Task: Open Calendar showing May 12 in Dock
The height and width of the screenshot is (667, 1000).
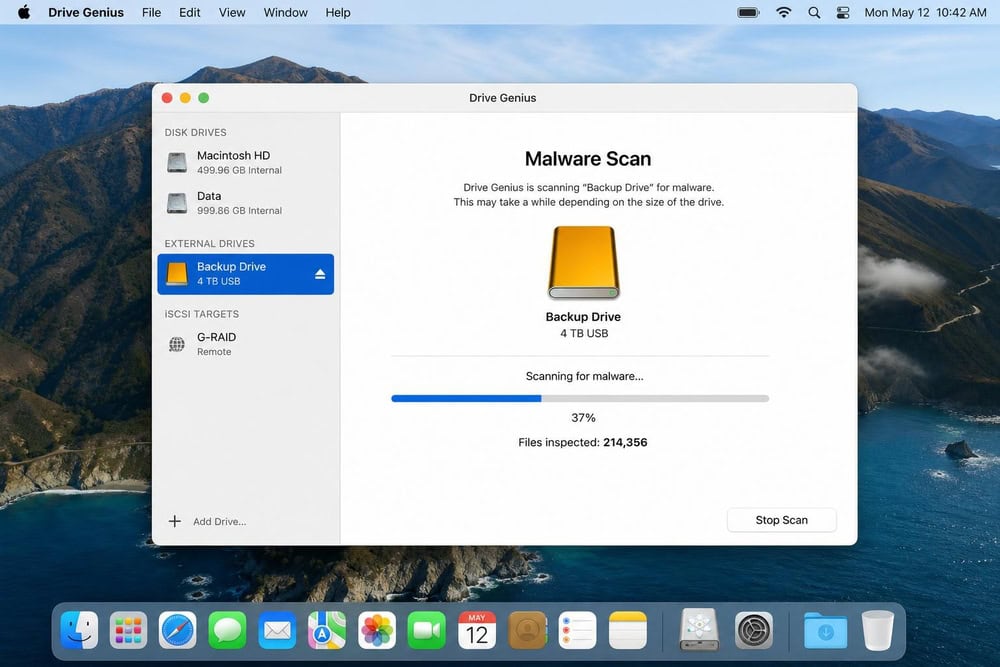Action: [x=476, y=630]
